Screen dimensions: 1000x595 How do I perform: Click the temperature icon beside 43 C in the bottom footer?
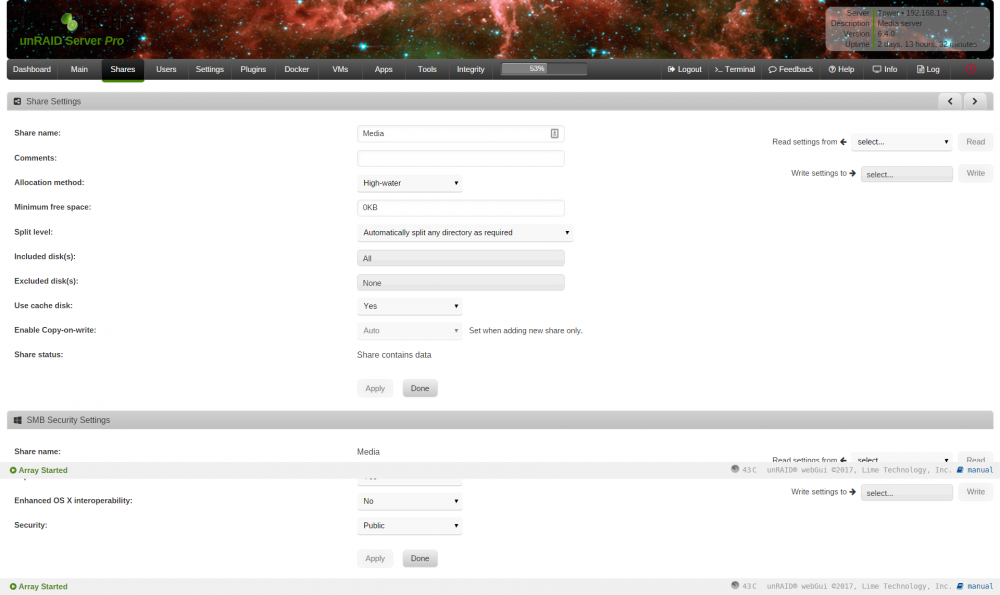(735, 585)
